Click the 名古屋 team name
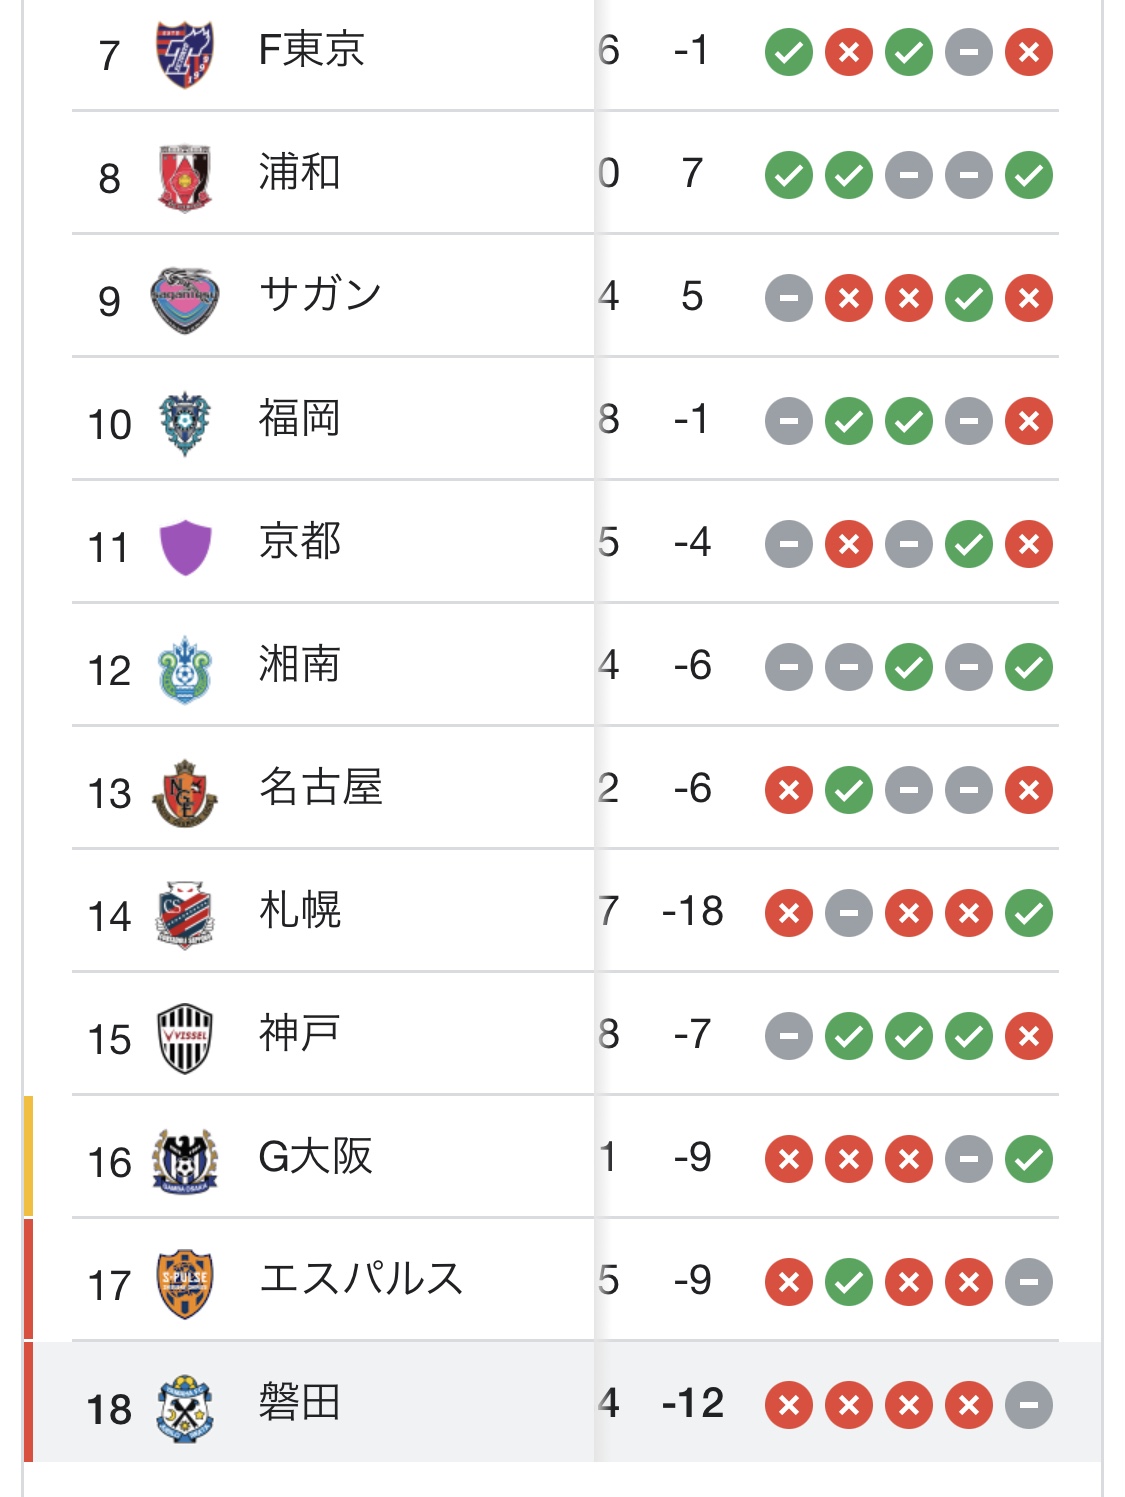1125x1497 pixels. click(321, 787)
